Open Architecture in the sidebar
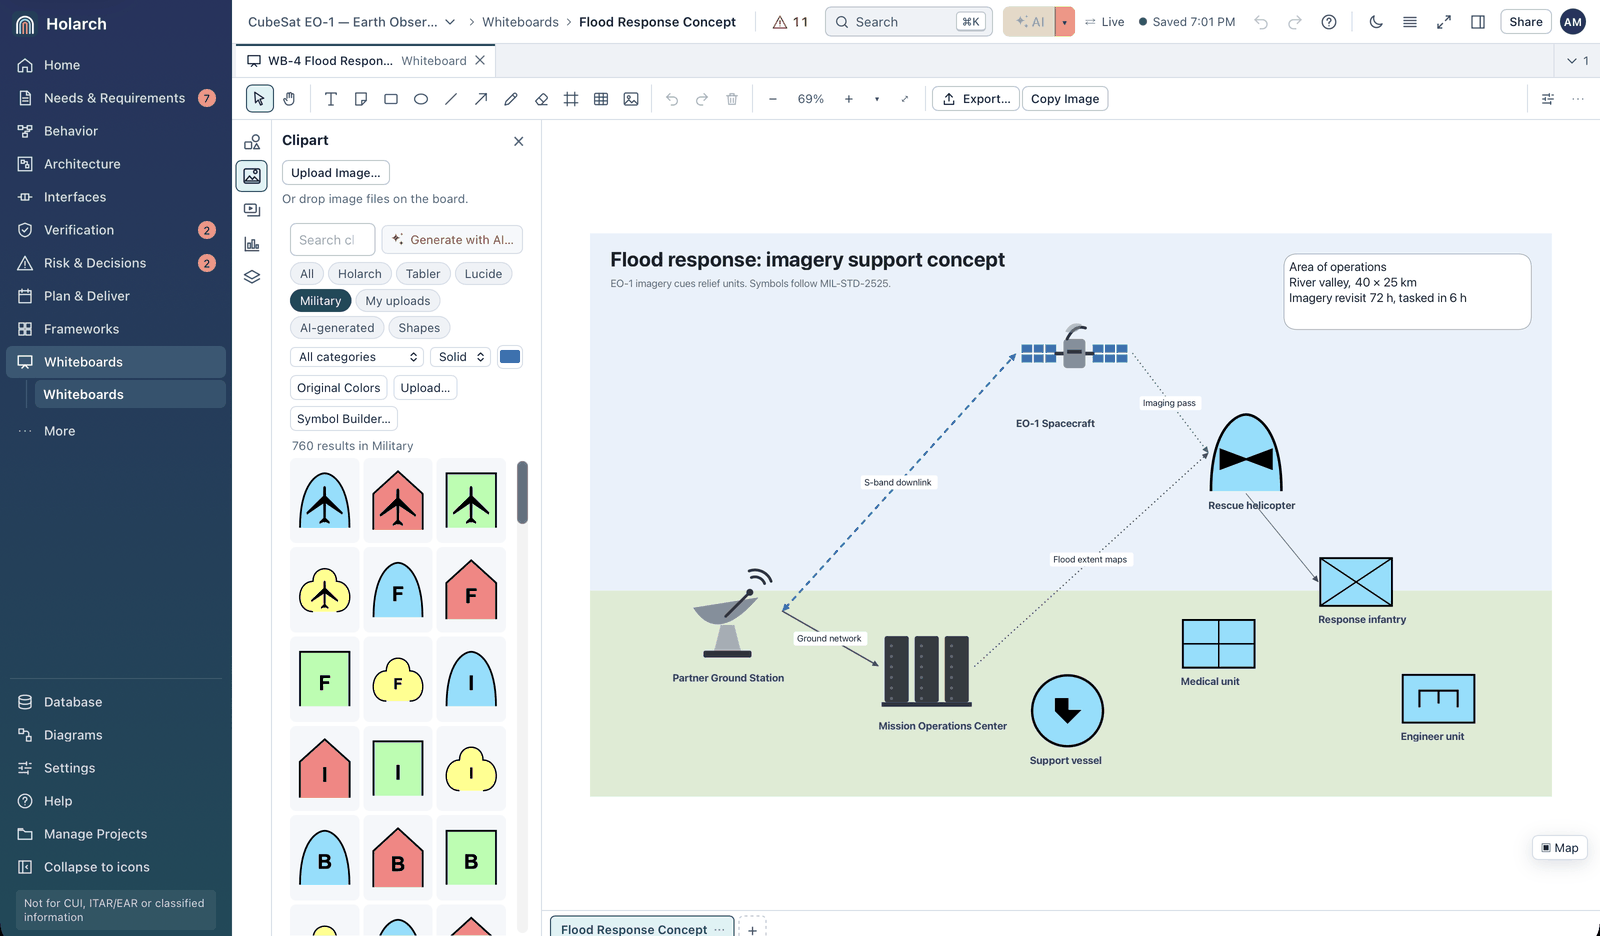The width and height of the screenshot is (1600, 936). tap(116, 164)
